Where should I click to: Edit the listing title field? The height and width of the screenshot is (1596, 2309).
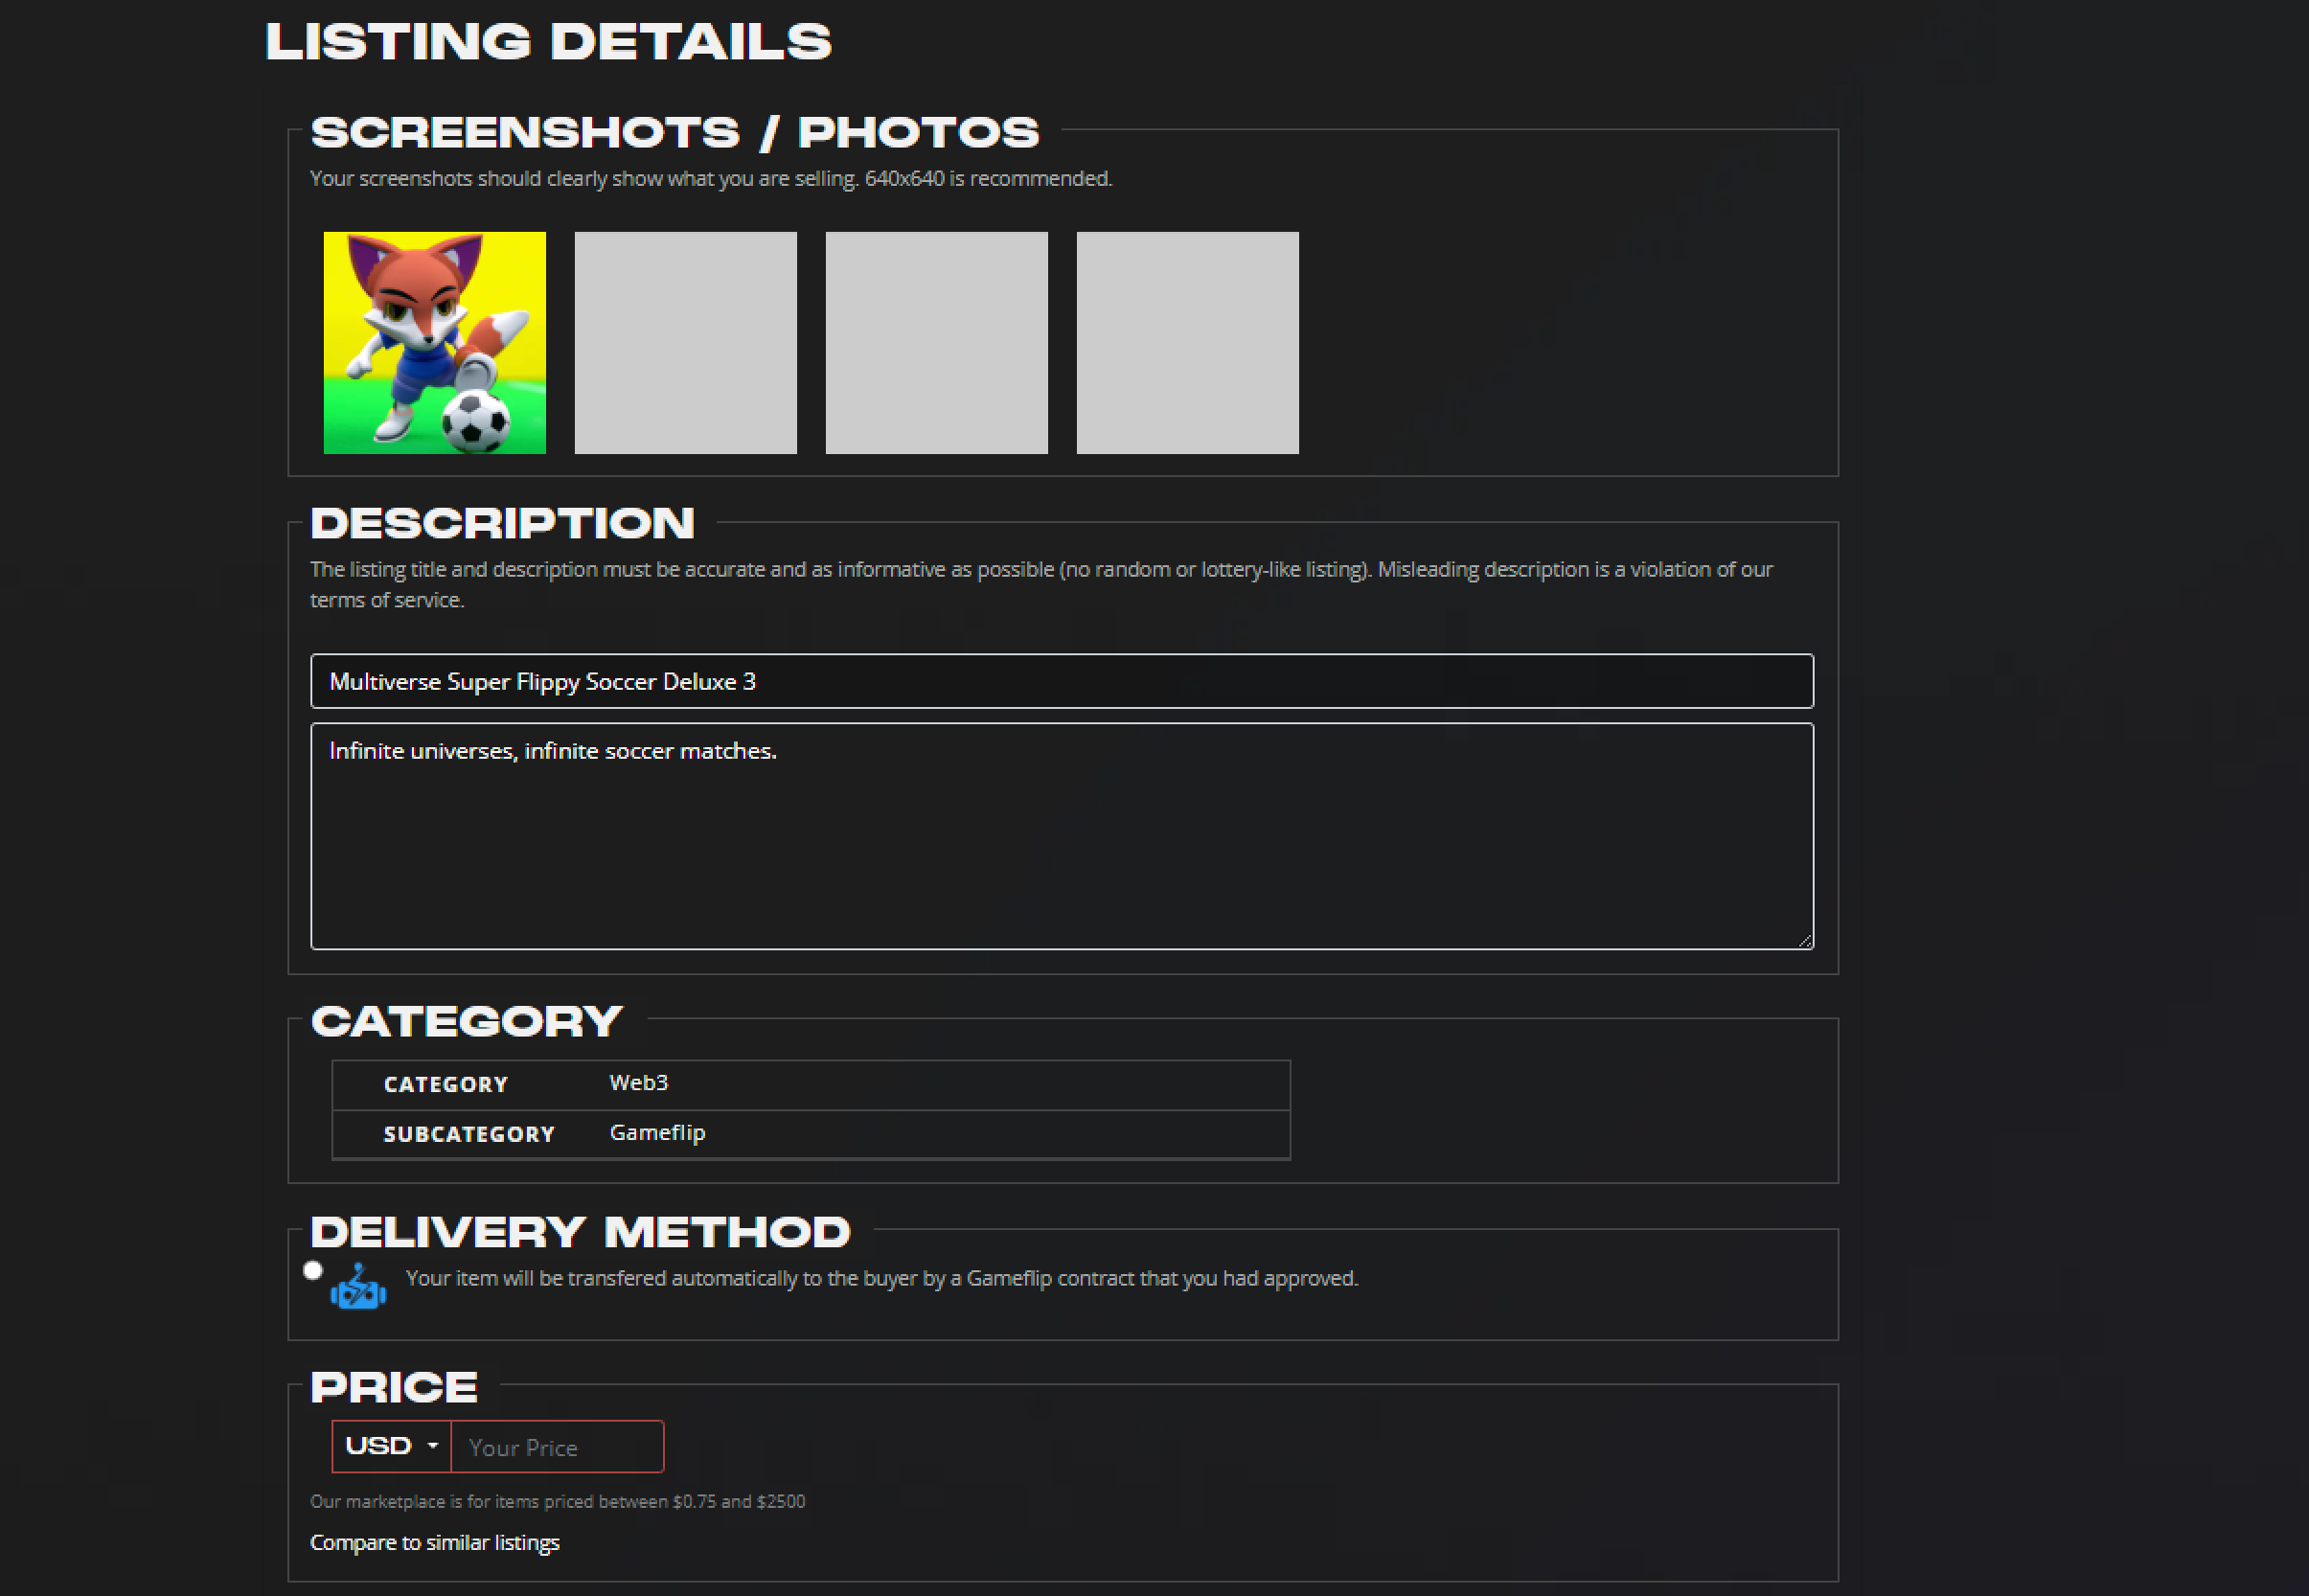(1062, 681)
